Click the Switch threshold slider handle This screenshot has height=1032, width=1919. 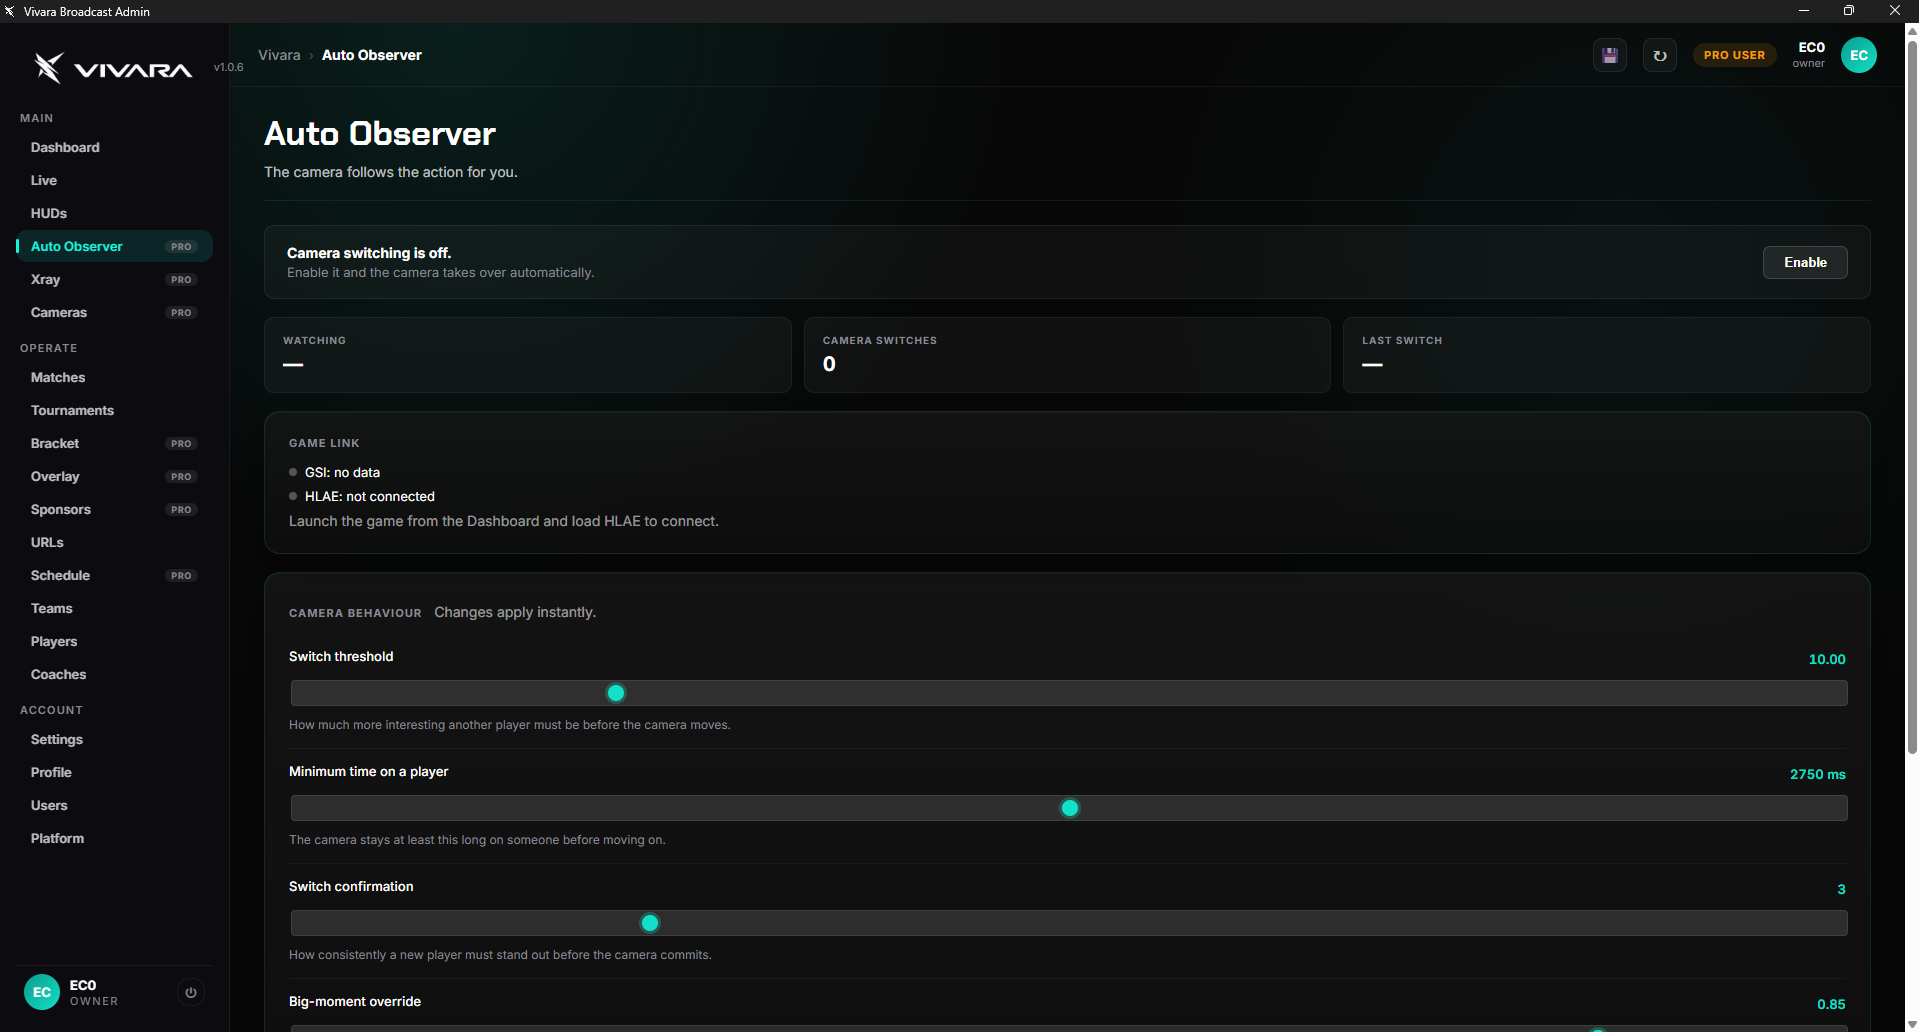[616, 693]
